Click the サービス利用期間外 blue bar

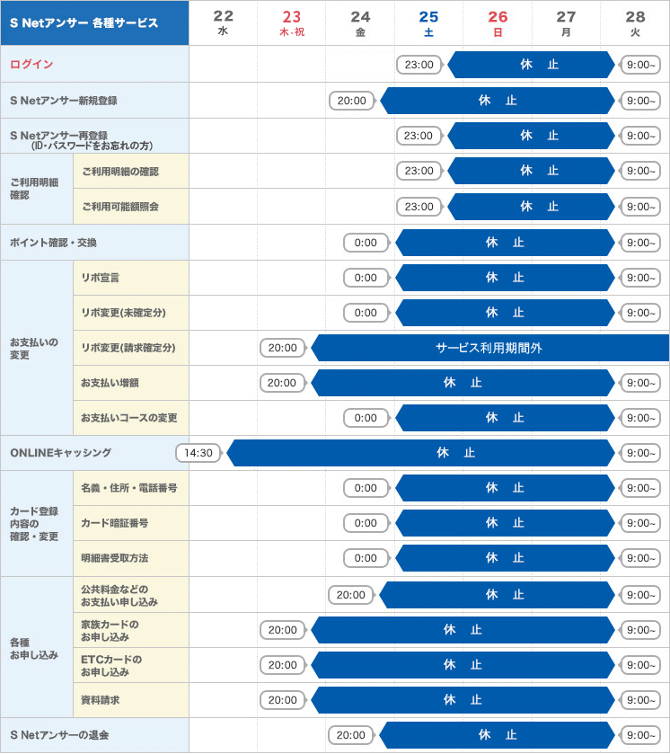pyautogui.click(x=488, y=348)
